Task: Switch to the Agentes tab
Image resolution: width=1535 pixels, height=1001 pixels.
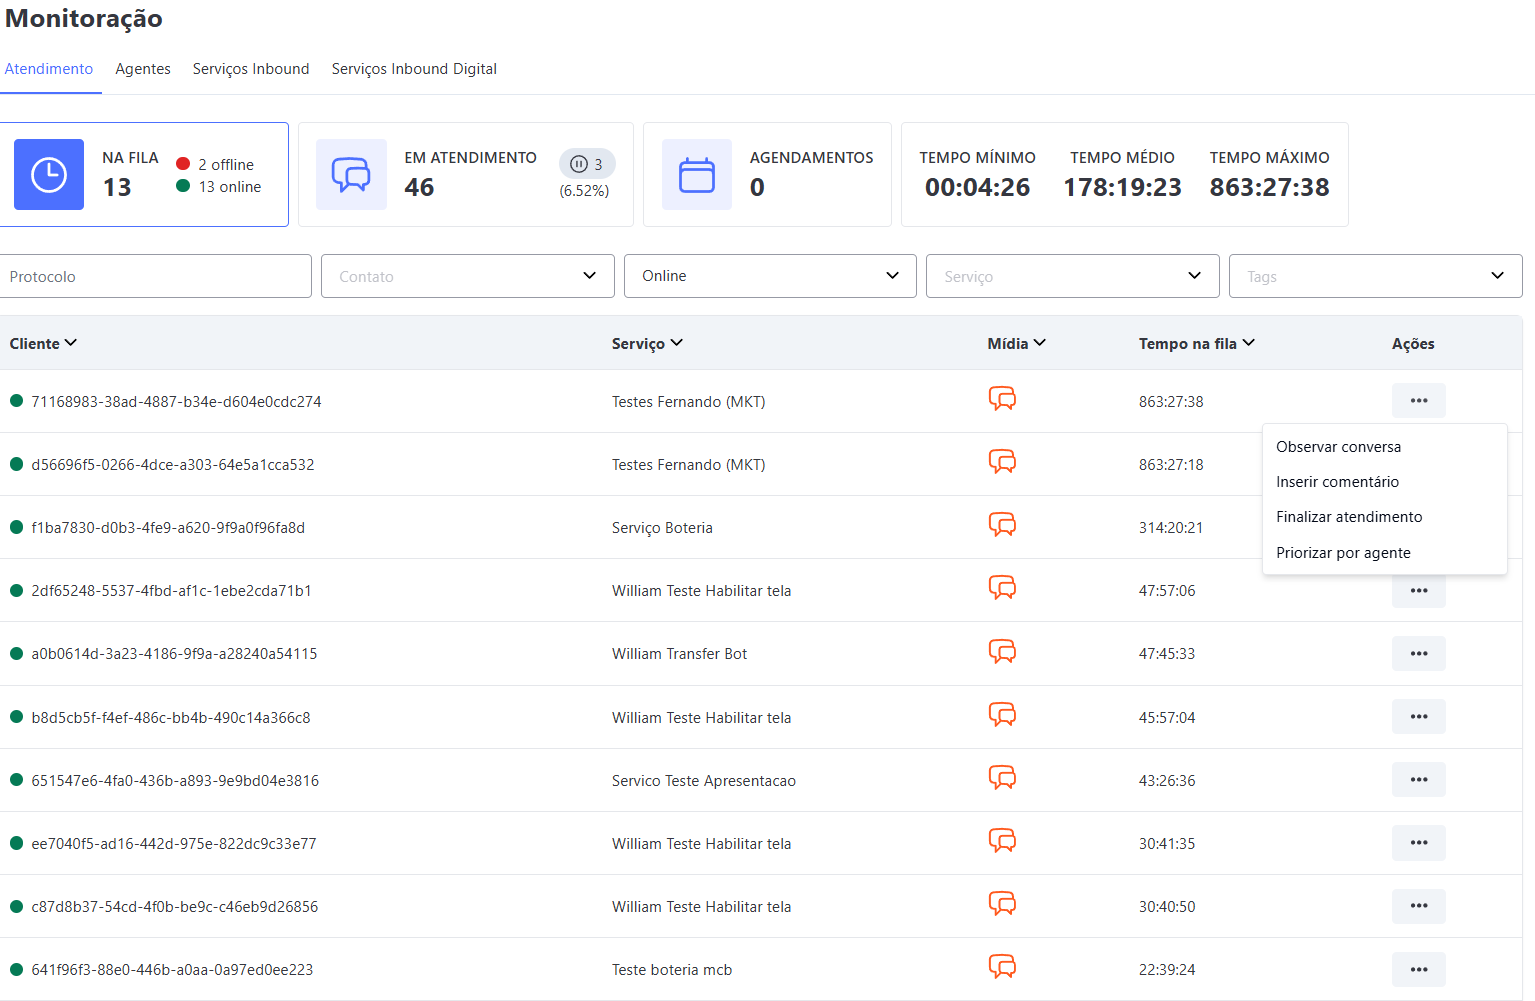Action: 143,69
